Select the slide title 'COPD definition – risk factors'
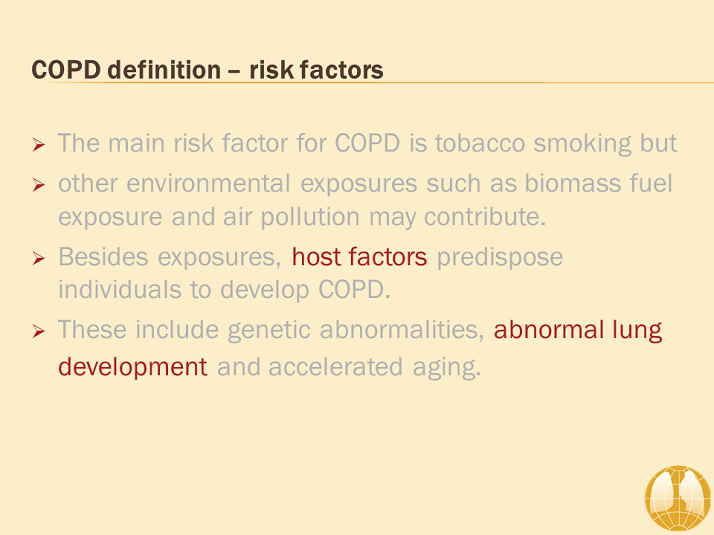714x535 pixels. tap(207, 70)
